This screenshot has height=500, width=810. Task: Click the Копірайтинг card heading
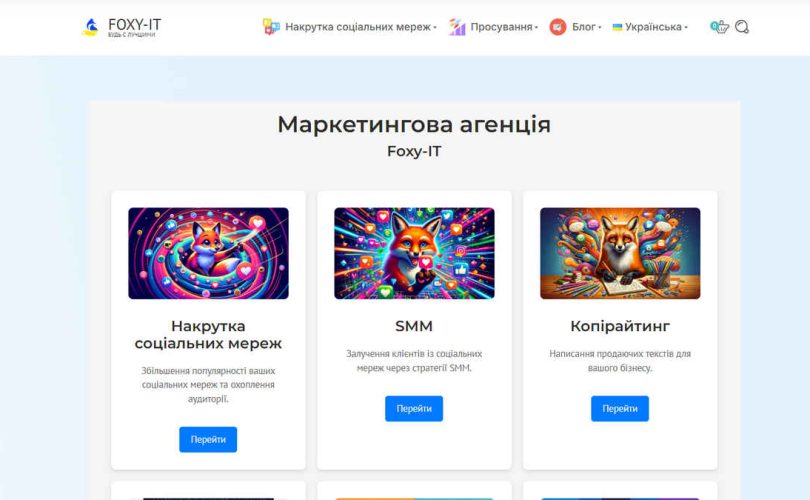(620, 326)
